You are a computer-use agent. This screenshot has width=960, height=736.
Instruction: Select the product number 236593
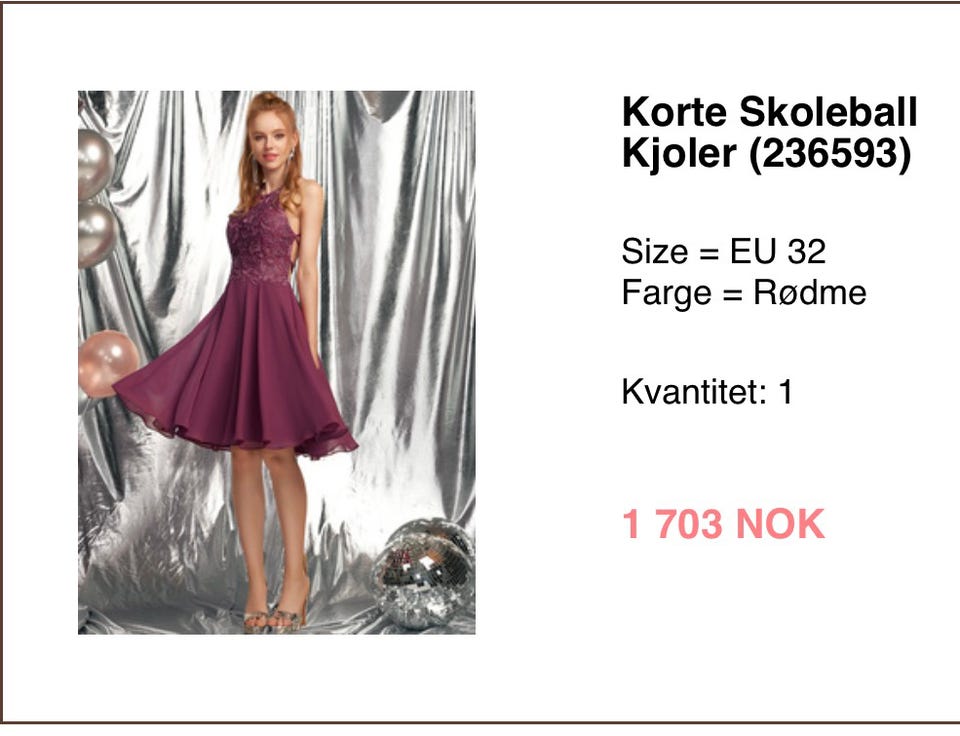tap(830, 153)
